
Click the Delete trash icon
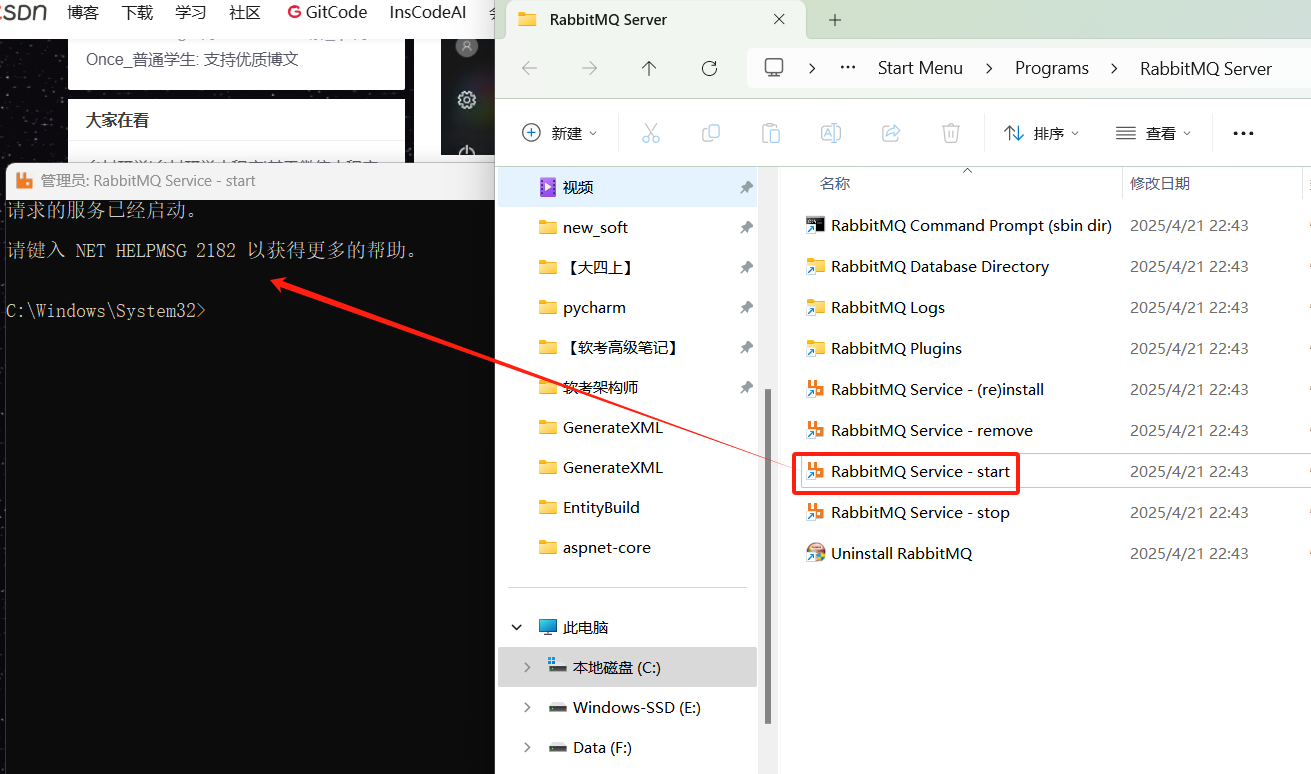click(951, 133)
